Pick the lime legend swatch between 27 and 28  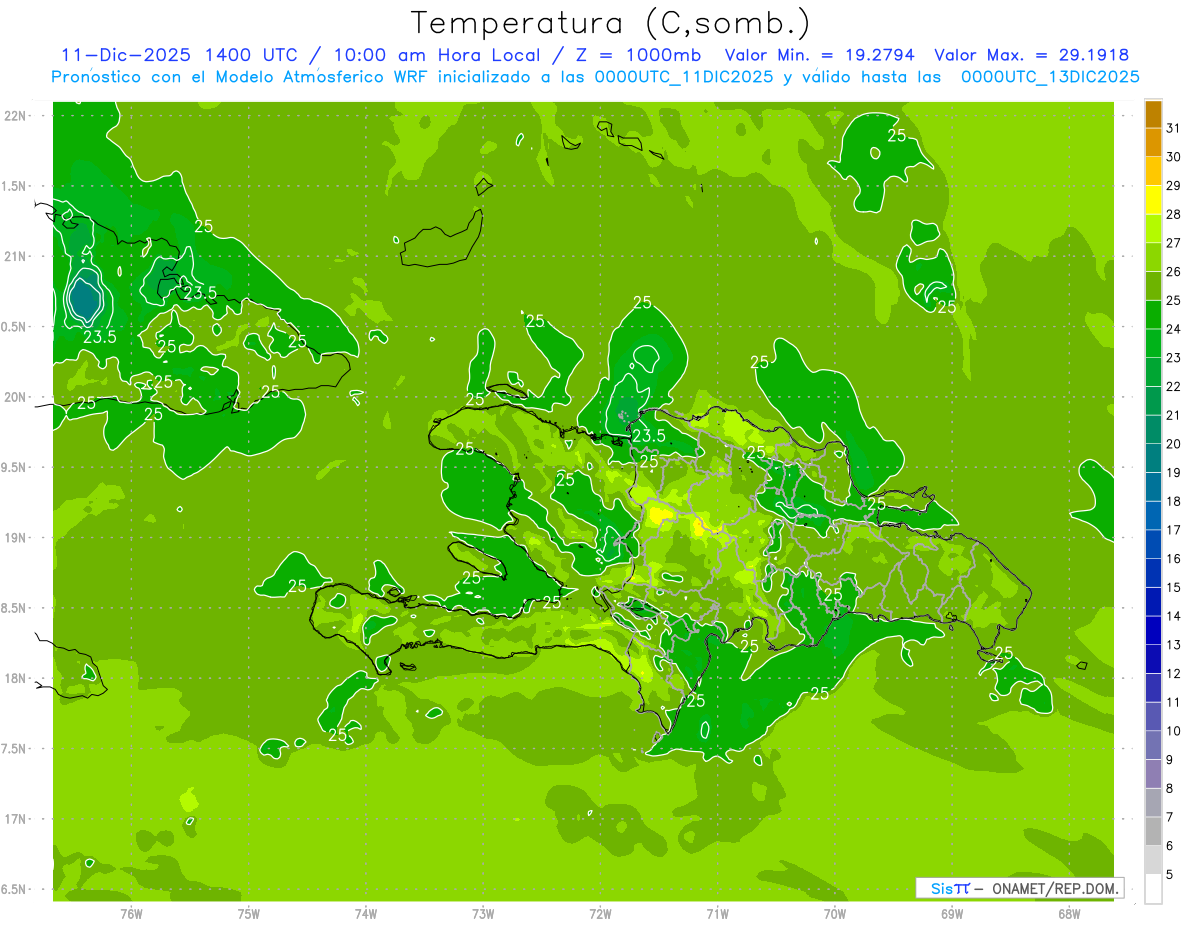(1153, 229)
